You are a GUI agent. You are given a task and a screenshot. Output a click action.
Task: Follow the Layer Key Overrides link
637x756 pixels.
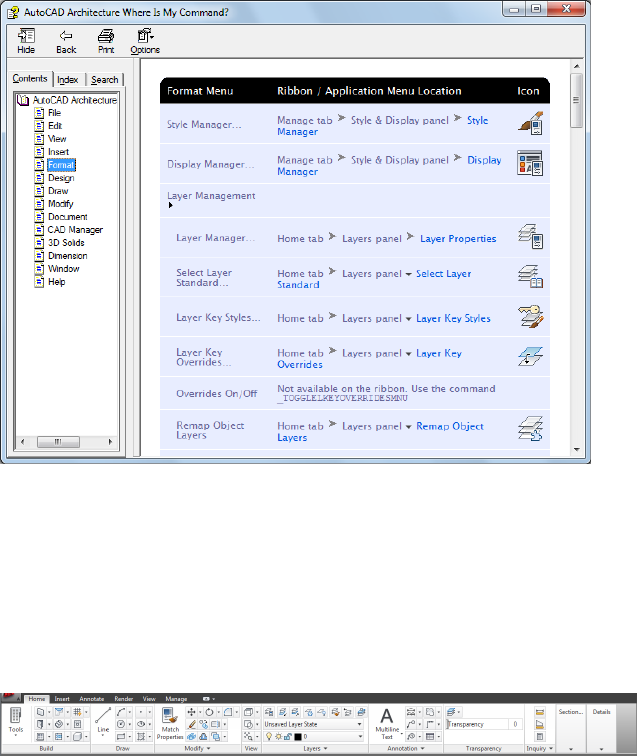pos(369,359)
